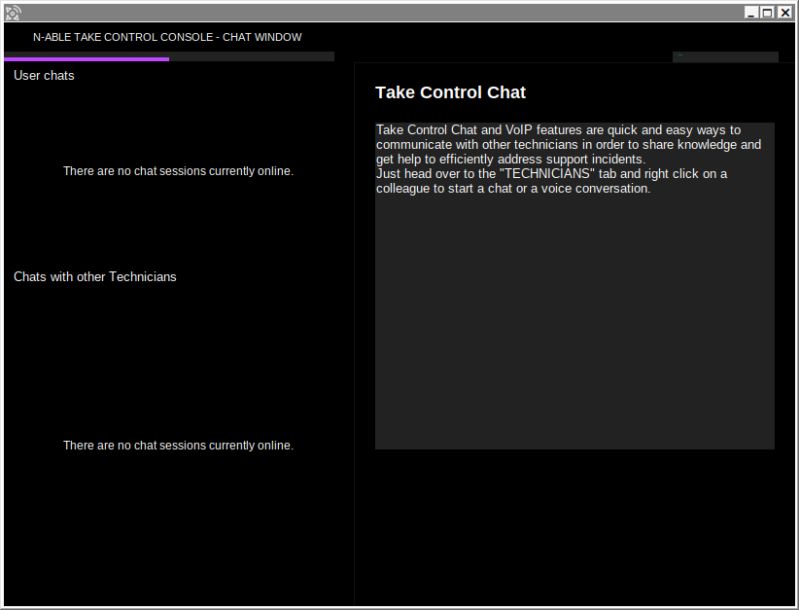Image resolution: width=799 pixels, height=610 pixels.
Task: Click the "Chats with other Technicians" heading
Action: (95, 277)
